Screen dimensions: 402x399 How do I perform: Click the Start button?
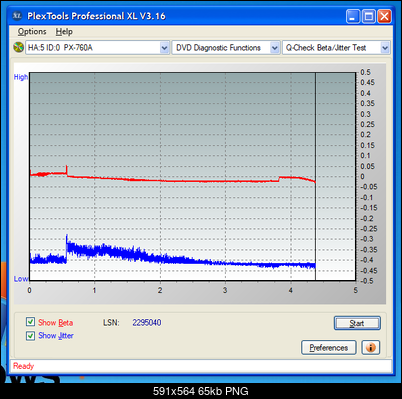click(x=357, y=323)
